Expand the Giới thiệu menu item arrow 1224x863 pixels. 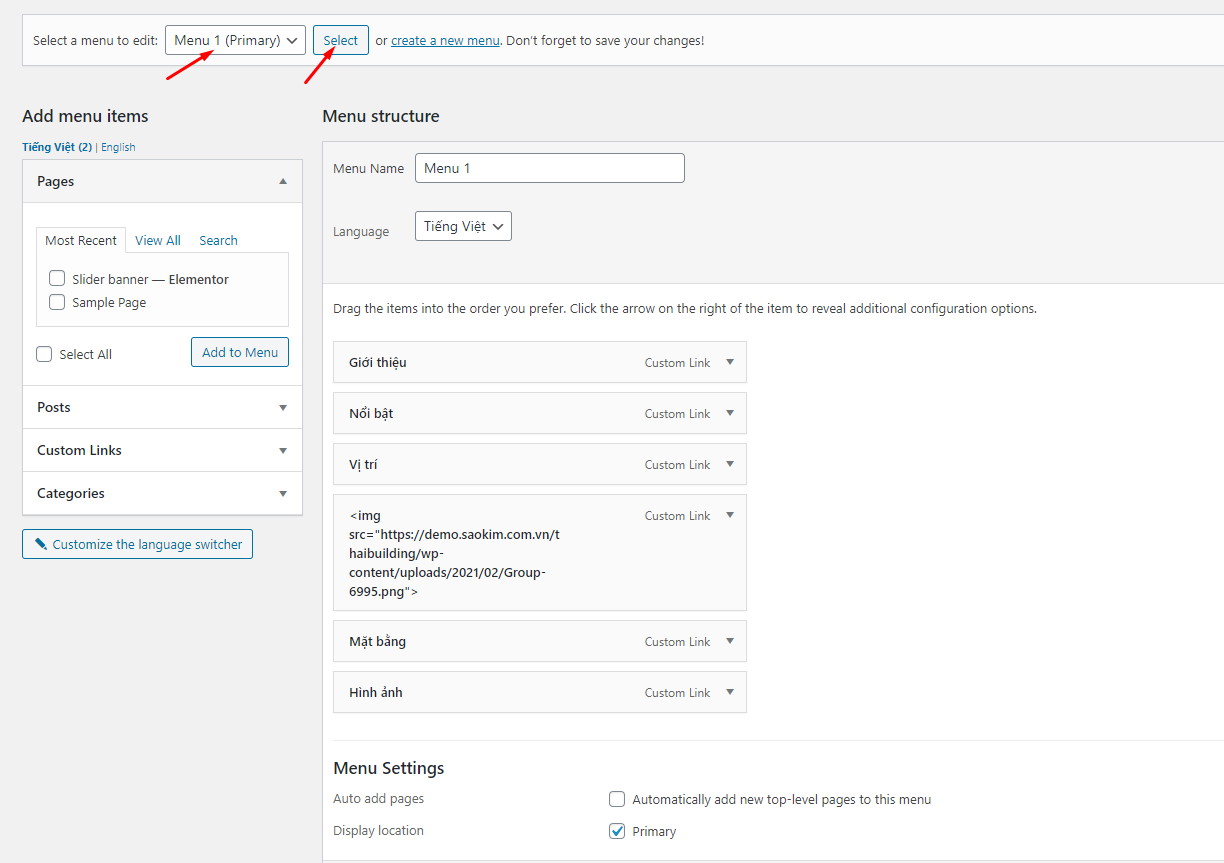click(730, 362)
